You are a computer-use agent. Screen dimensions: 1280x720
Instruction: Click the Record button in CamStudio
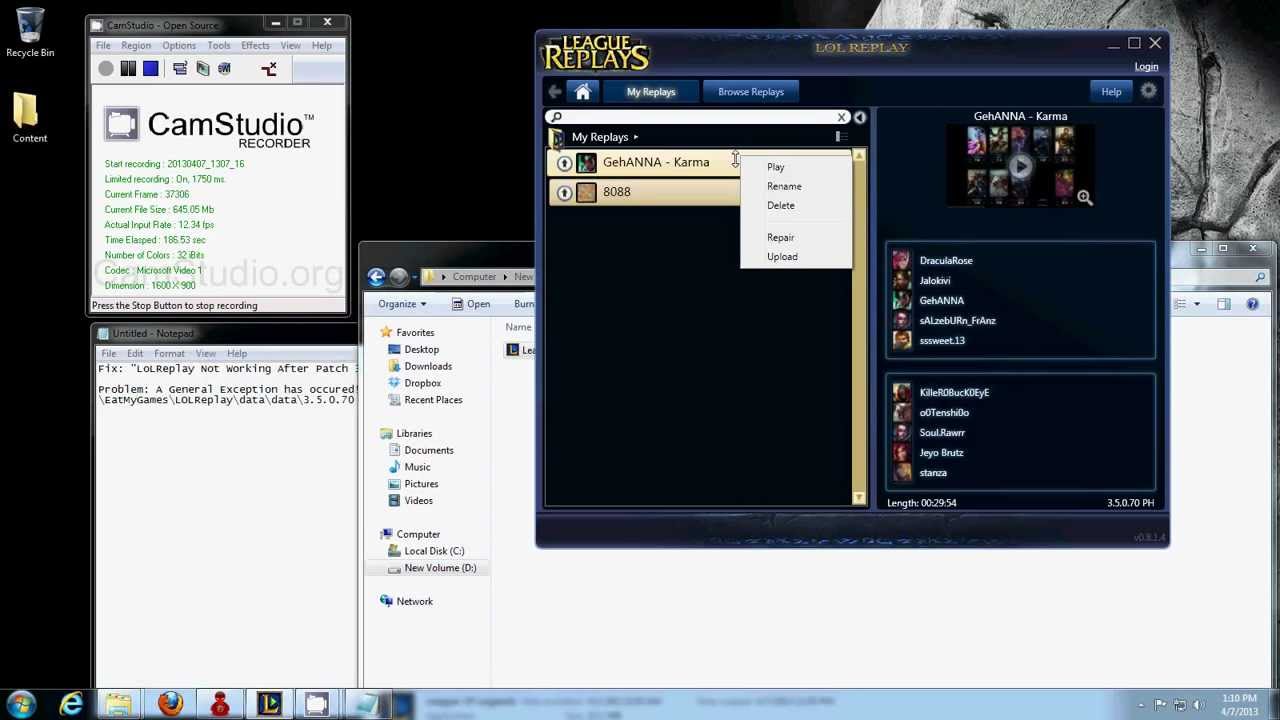pyautogui.click(x=106, y=69)
